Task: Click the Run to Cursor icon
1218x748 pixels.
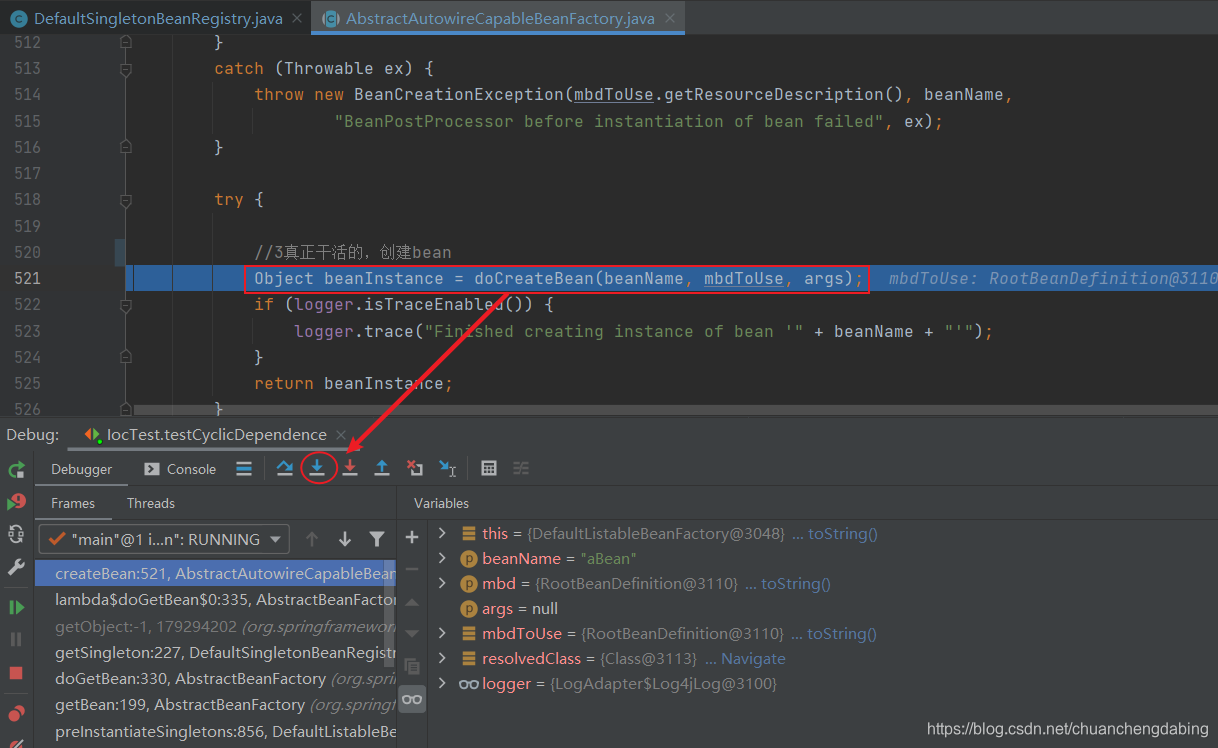Action: click(448, 468)
